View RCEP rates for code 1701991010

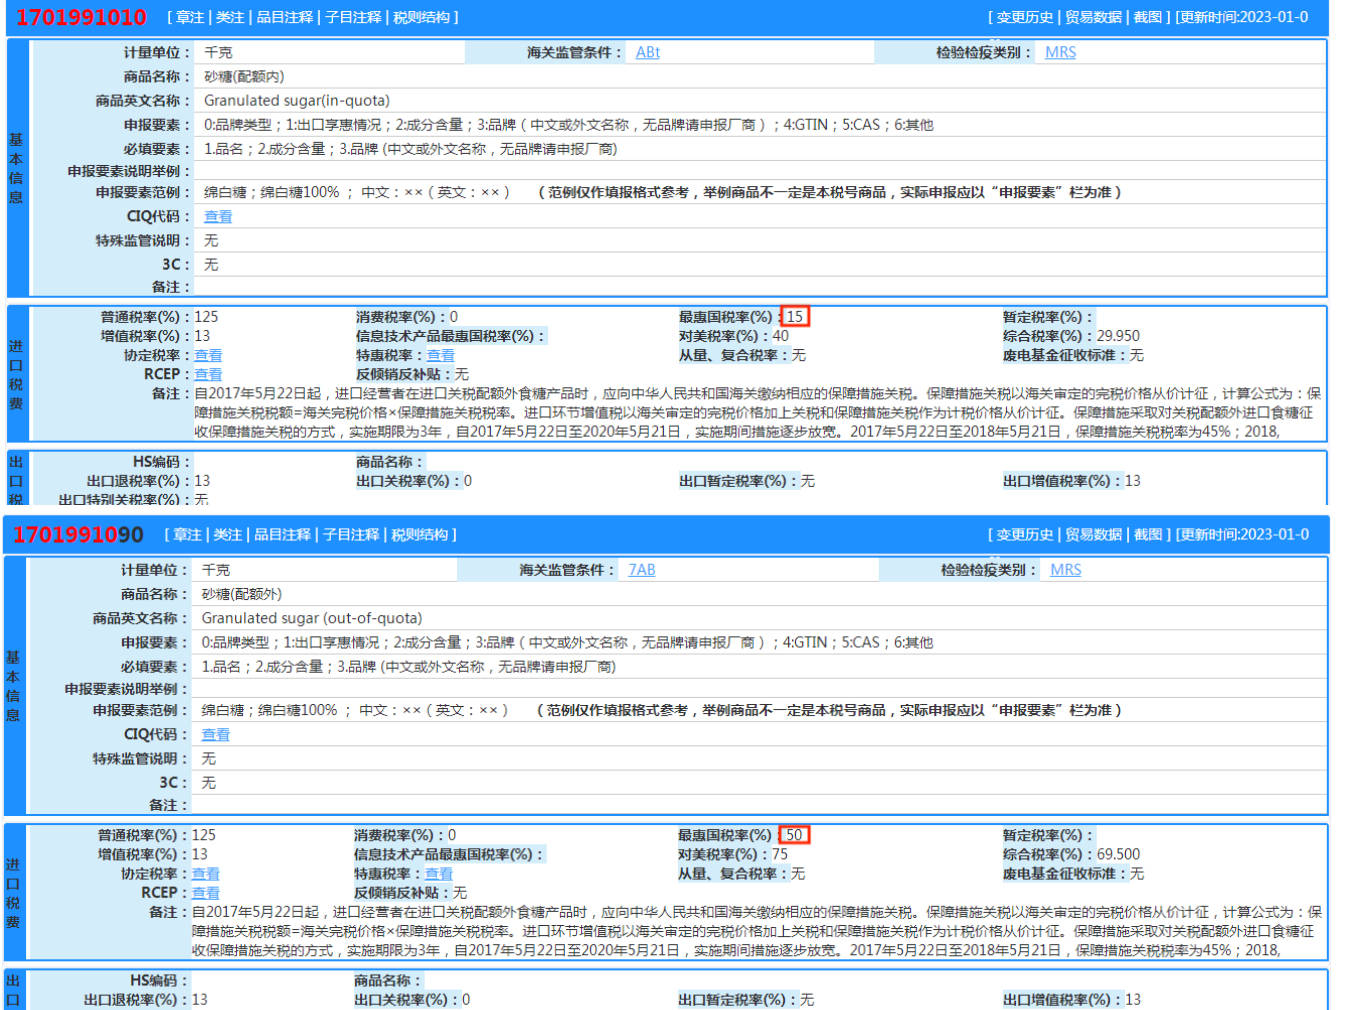click(x=209, y=373)
